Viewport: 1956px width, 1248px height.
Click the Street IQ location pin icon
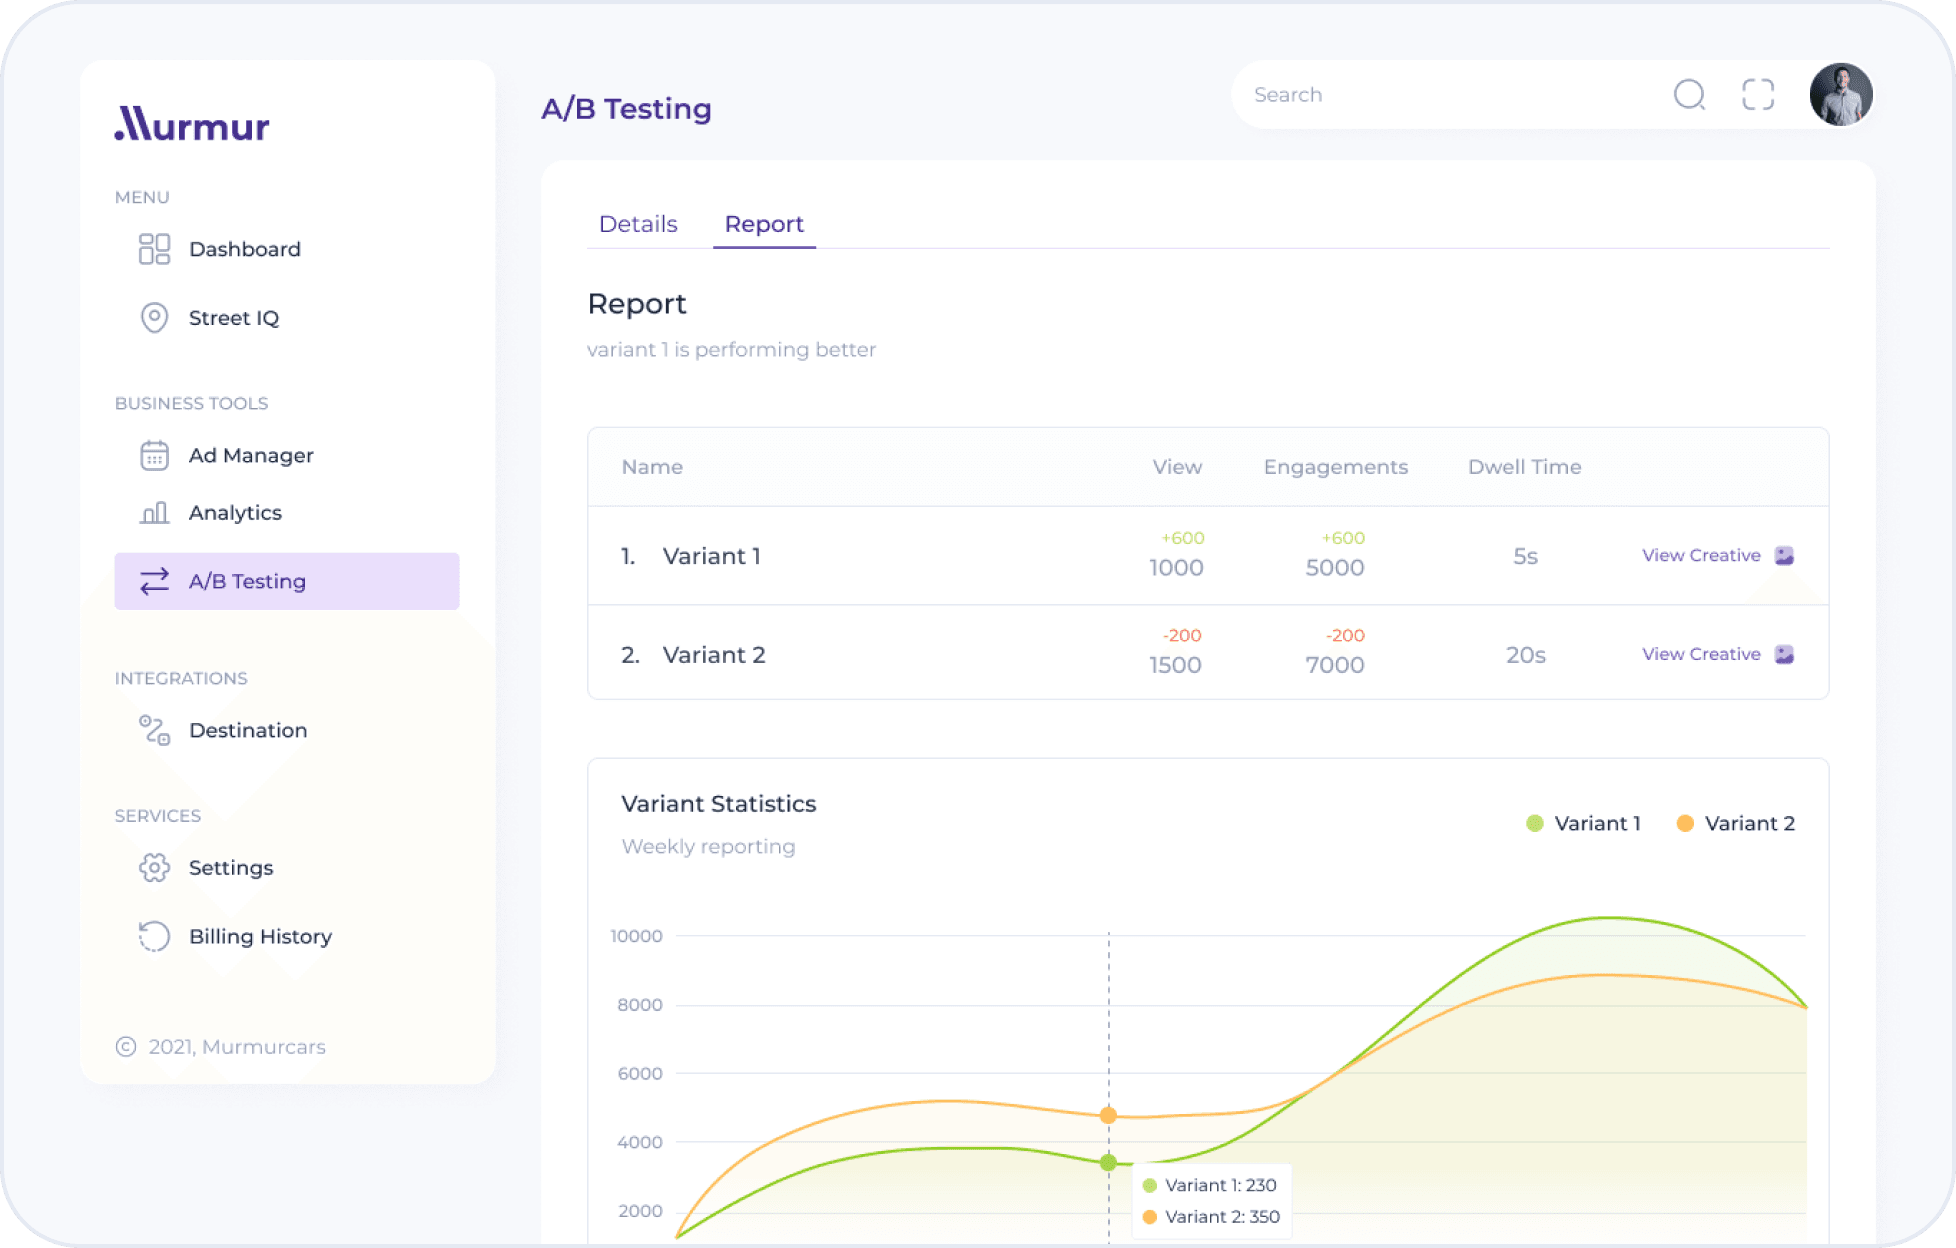click(x=154, y=318)
